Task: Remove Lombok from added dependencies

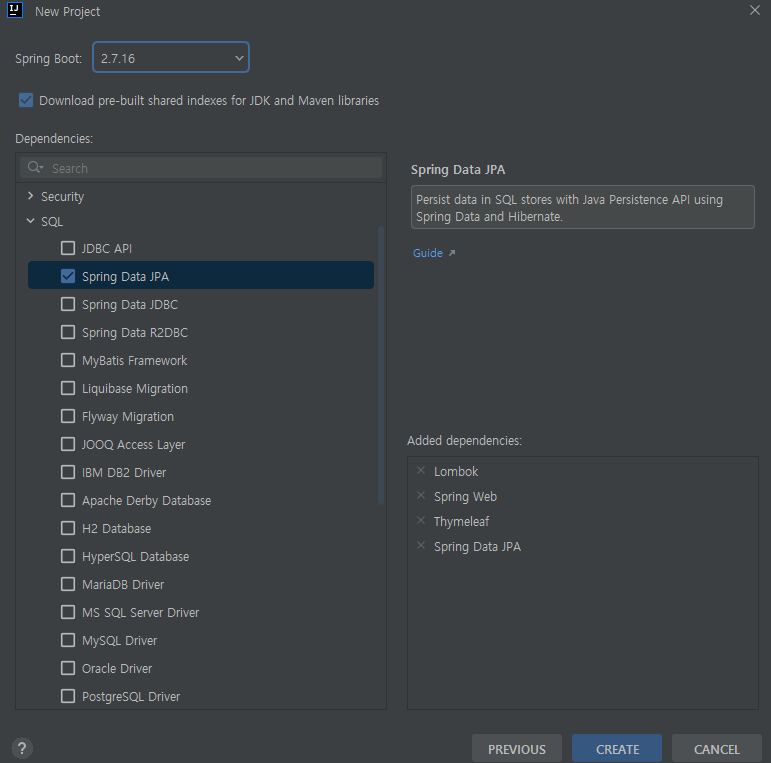Action: [421, 470]
